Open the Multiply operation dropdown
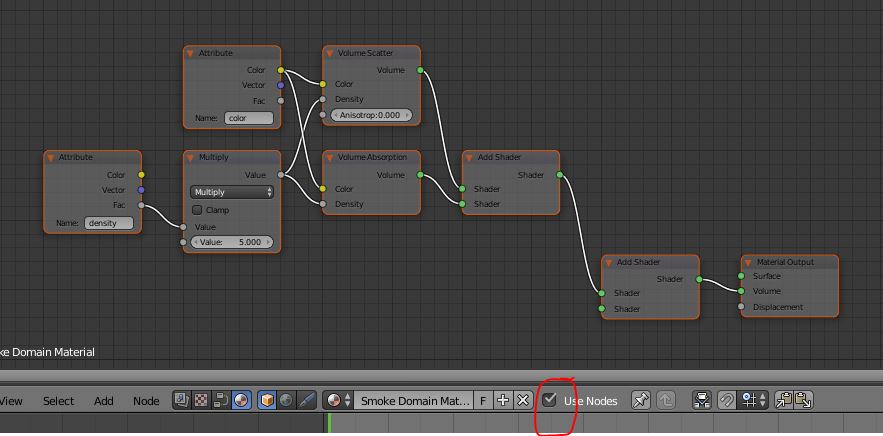 [x=232, y=192]
